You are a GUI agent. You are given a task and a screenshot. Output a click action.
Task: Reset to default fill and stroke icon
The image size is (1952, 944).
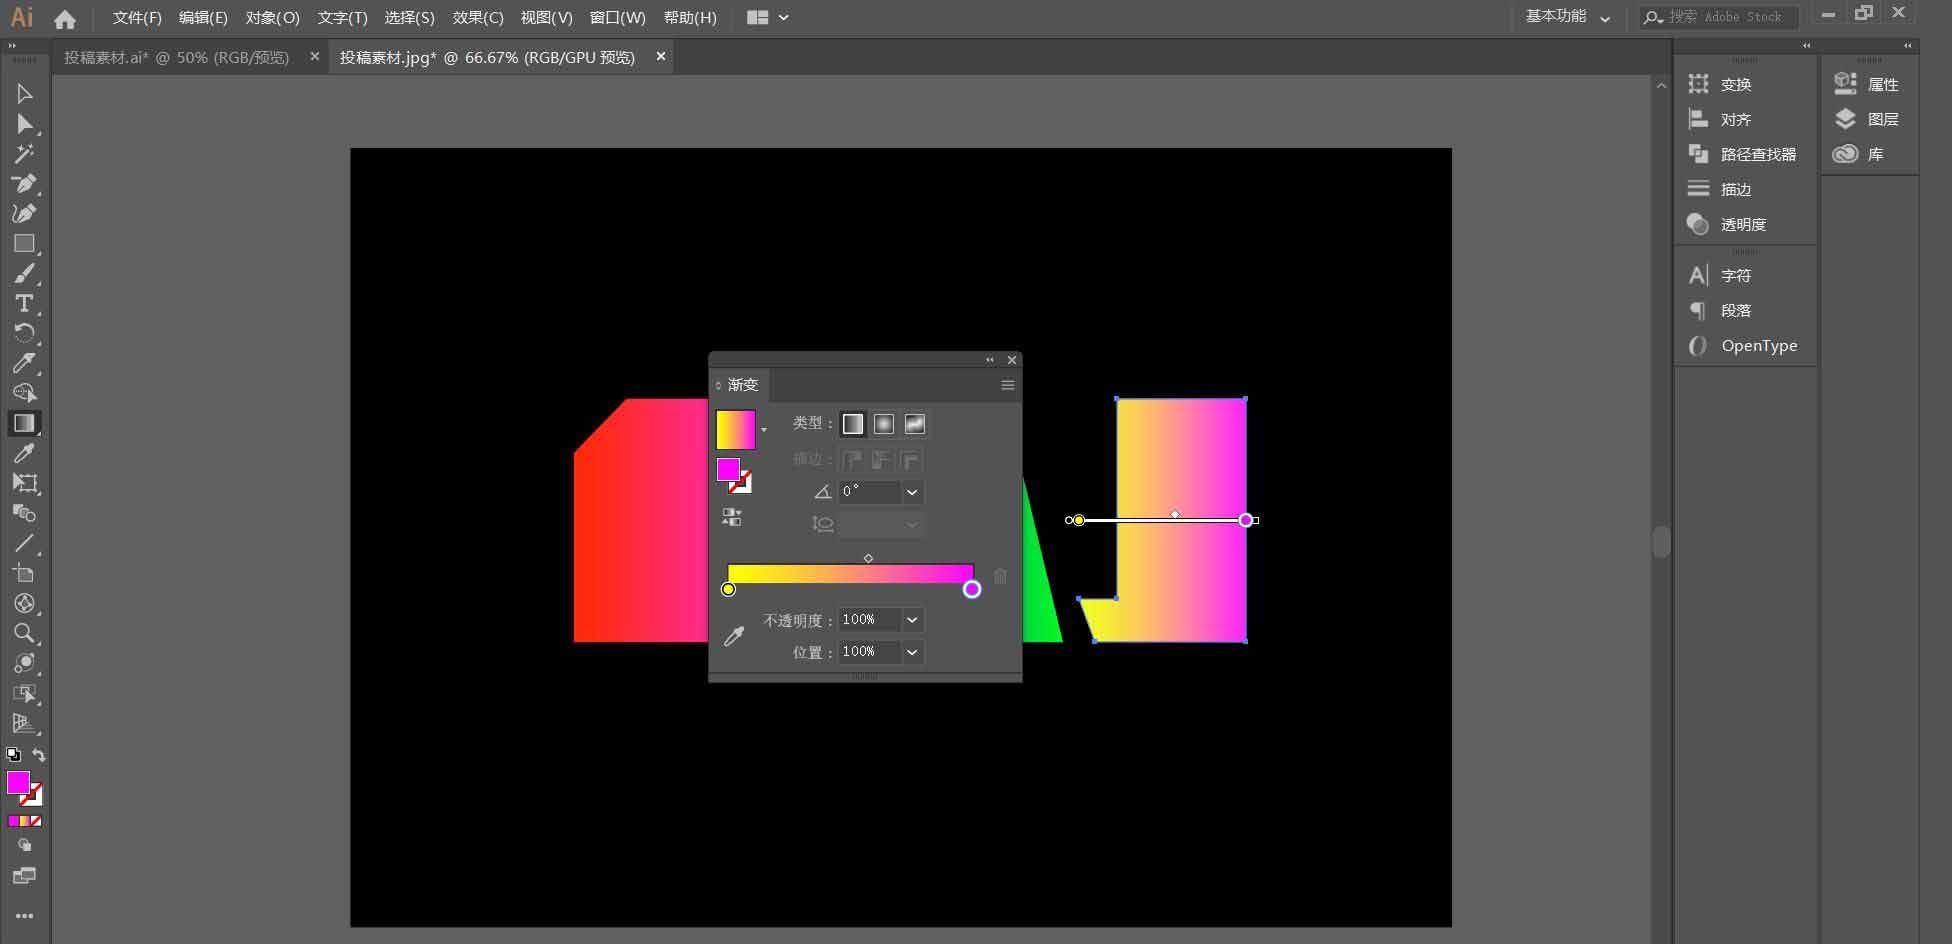(x=13, y=755)
